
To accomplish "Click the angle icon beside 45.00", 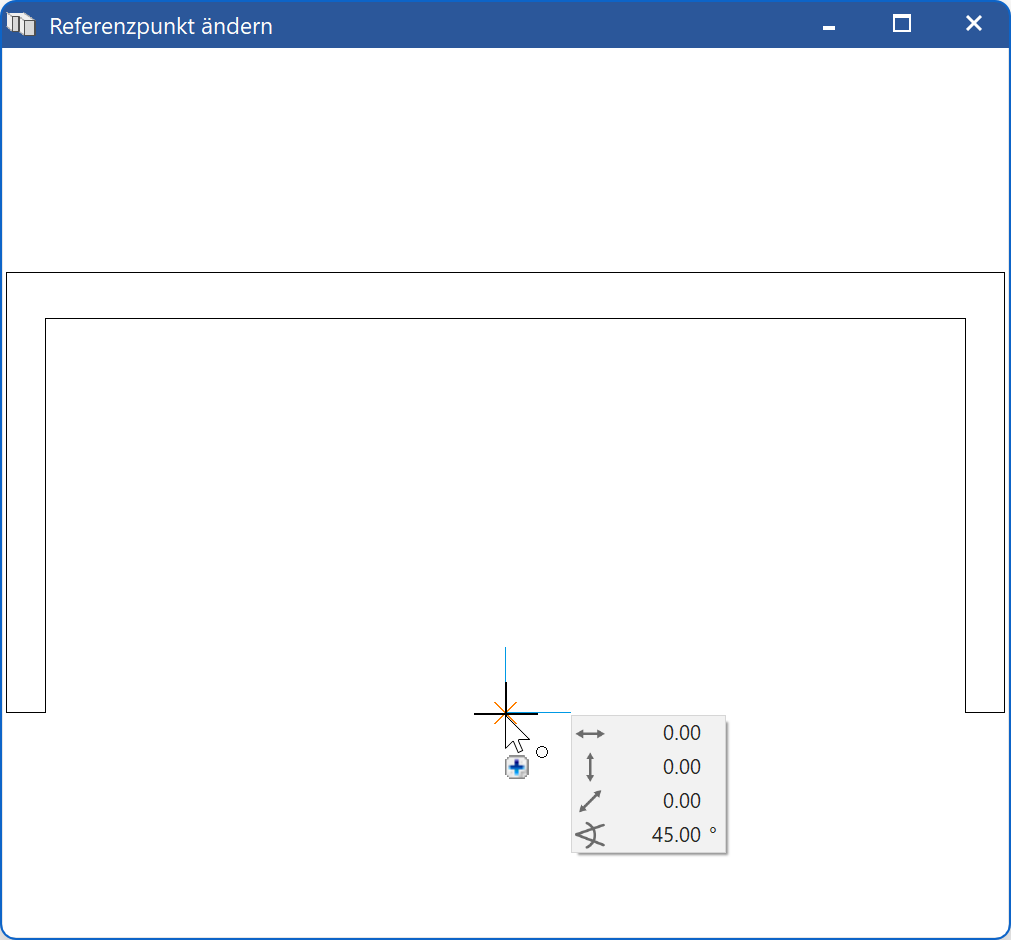I will pos(590,835).
